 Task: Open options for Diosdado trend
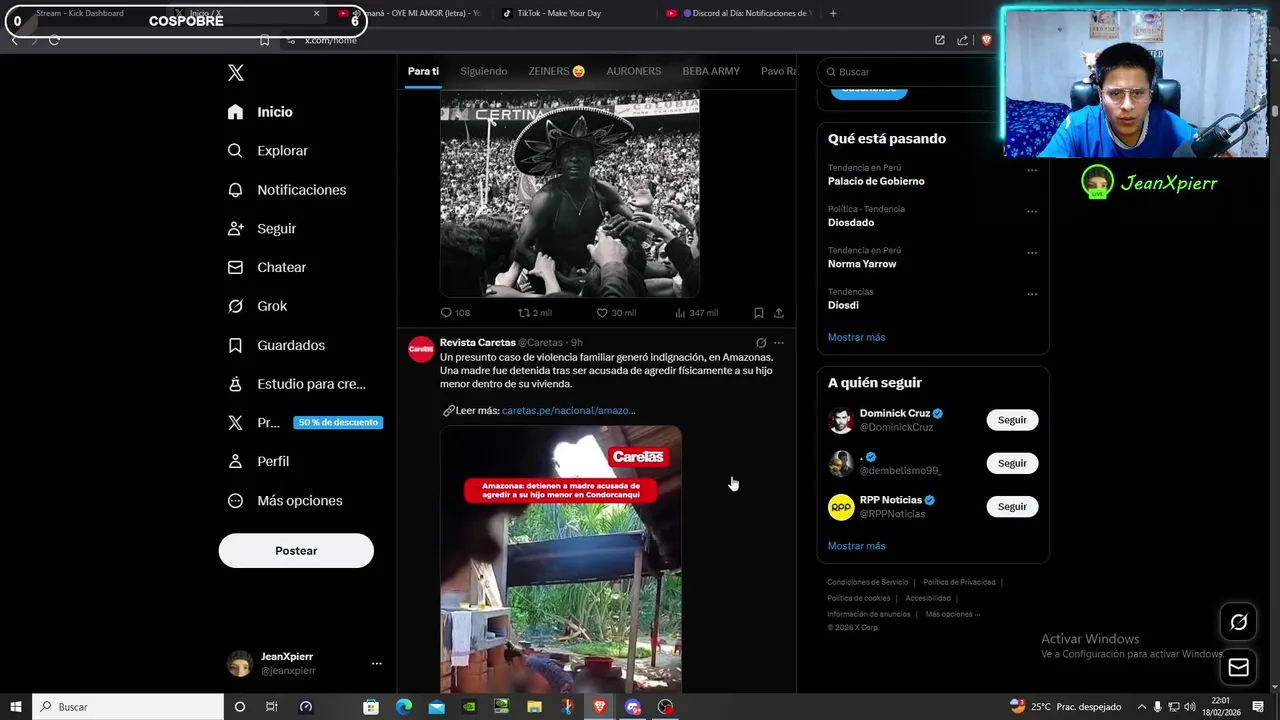pos(1032,211)
